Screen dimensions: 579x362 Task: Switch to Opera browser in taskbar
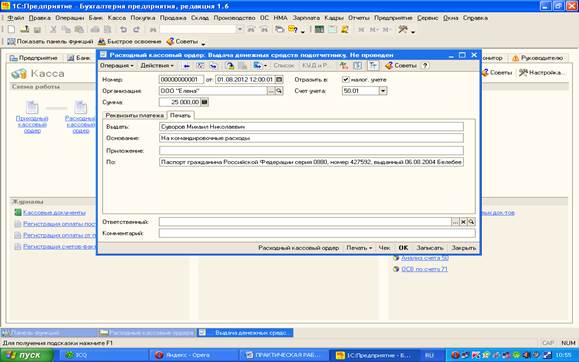(x=195, y=355)
